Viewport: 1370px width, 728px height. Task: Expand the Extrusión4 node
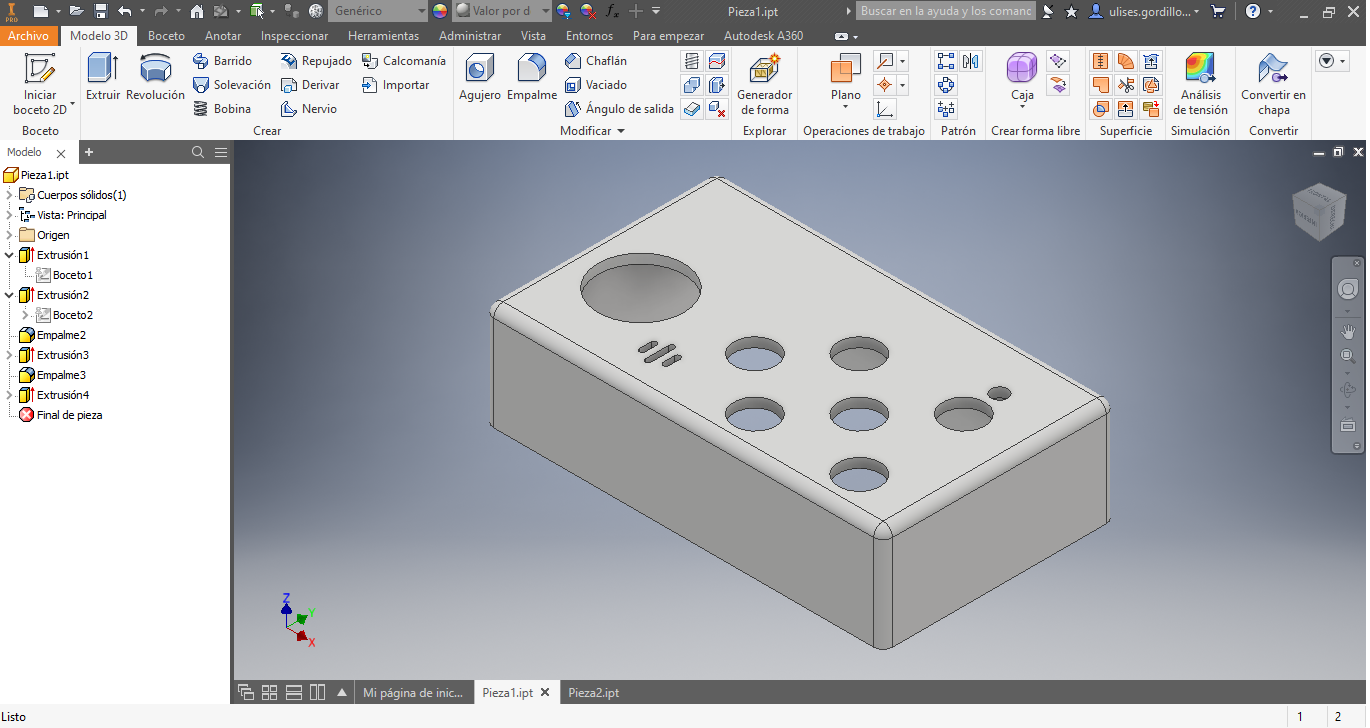[x=9, y=395]
